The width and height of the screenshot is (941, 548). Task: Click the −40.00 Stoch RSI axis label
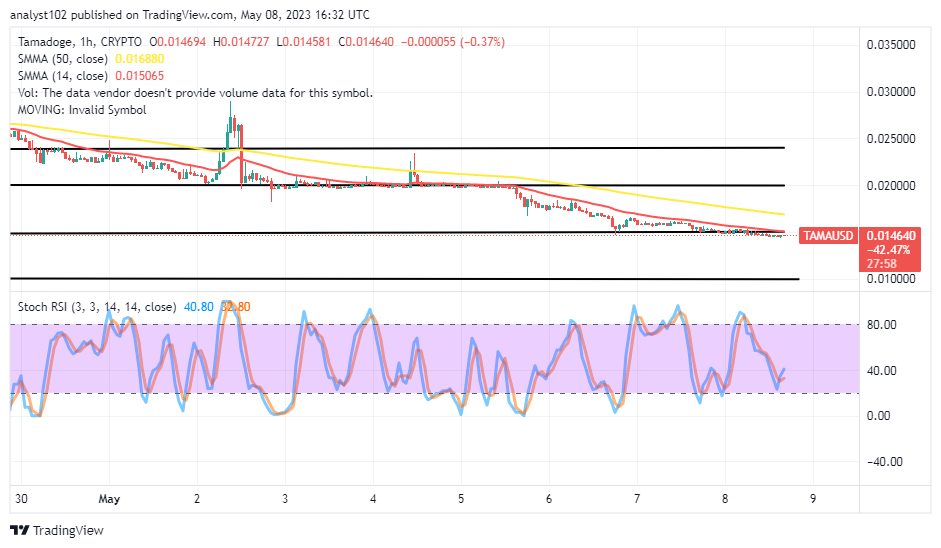(885, 462)
